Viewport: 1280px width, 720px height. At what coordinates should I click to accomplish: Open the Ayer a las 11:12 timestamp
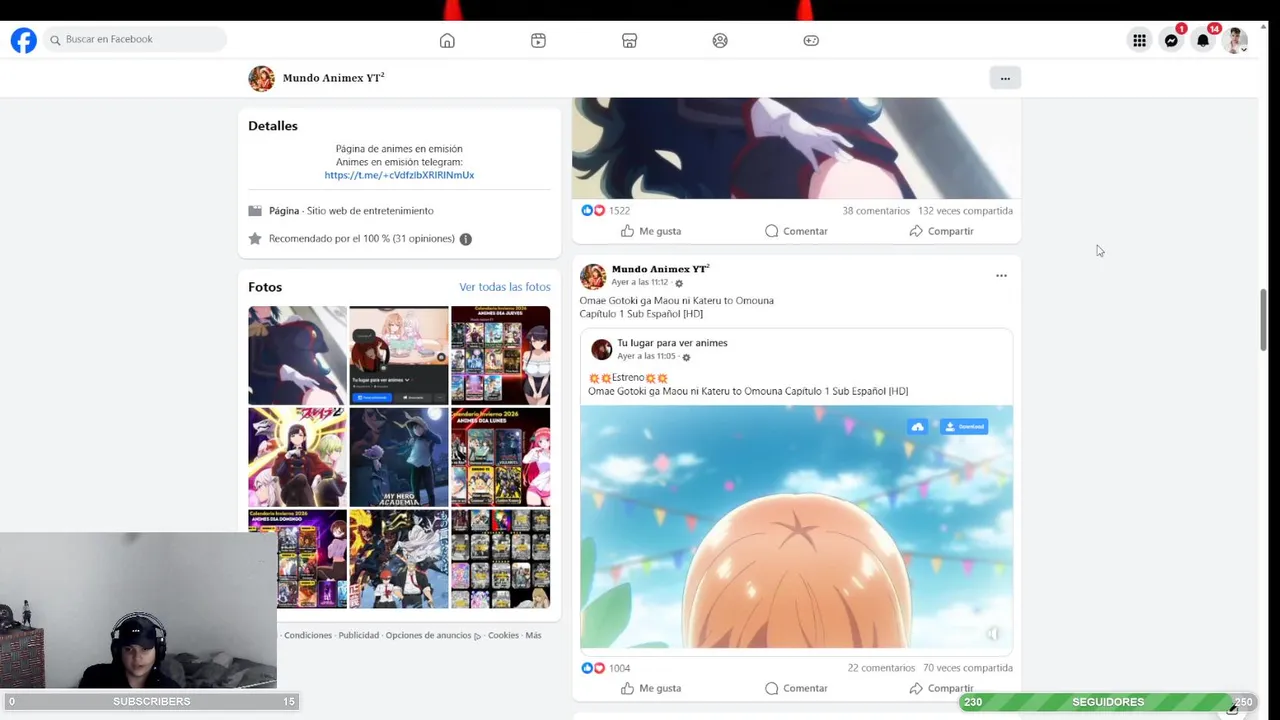(640, 283)
